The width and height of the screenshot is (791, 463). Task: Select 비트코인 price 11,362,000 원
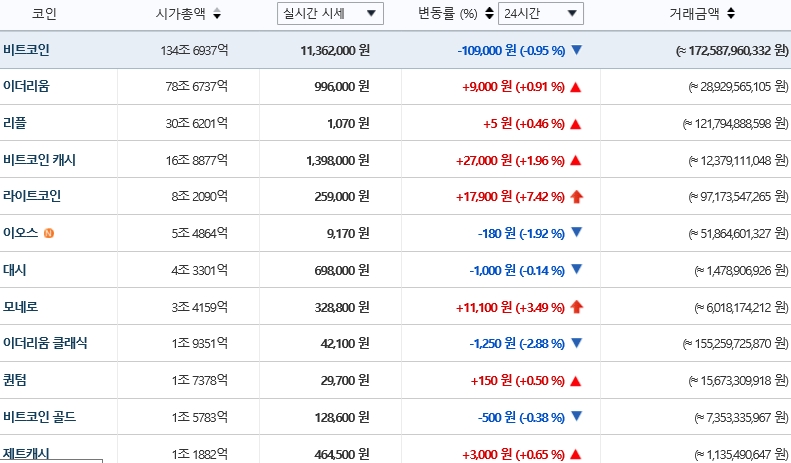pyautogui.click(x=335, y=50)
